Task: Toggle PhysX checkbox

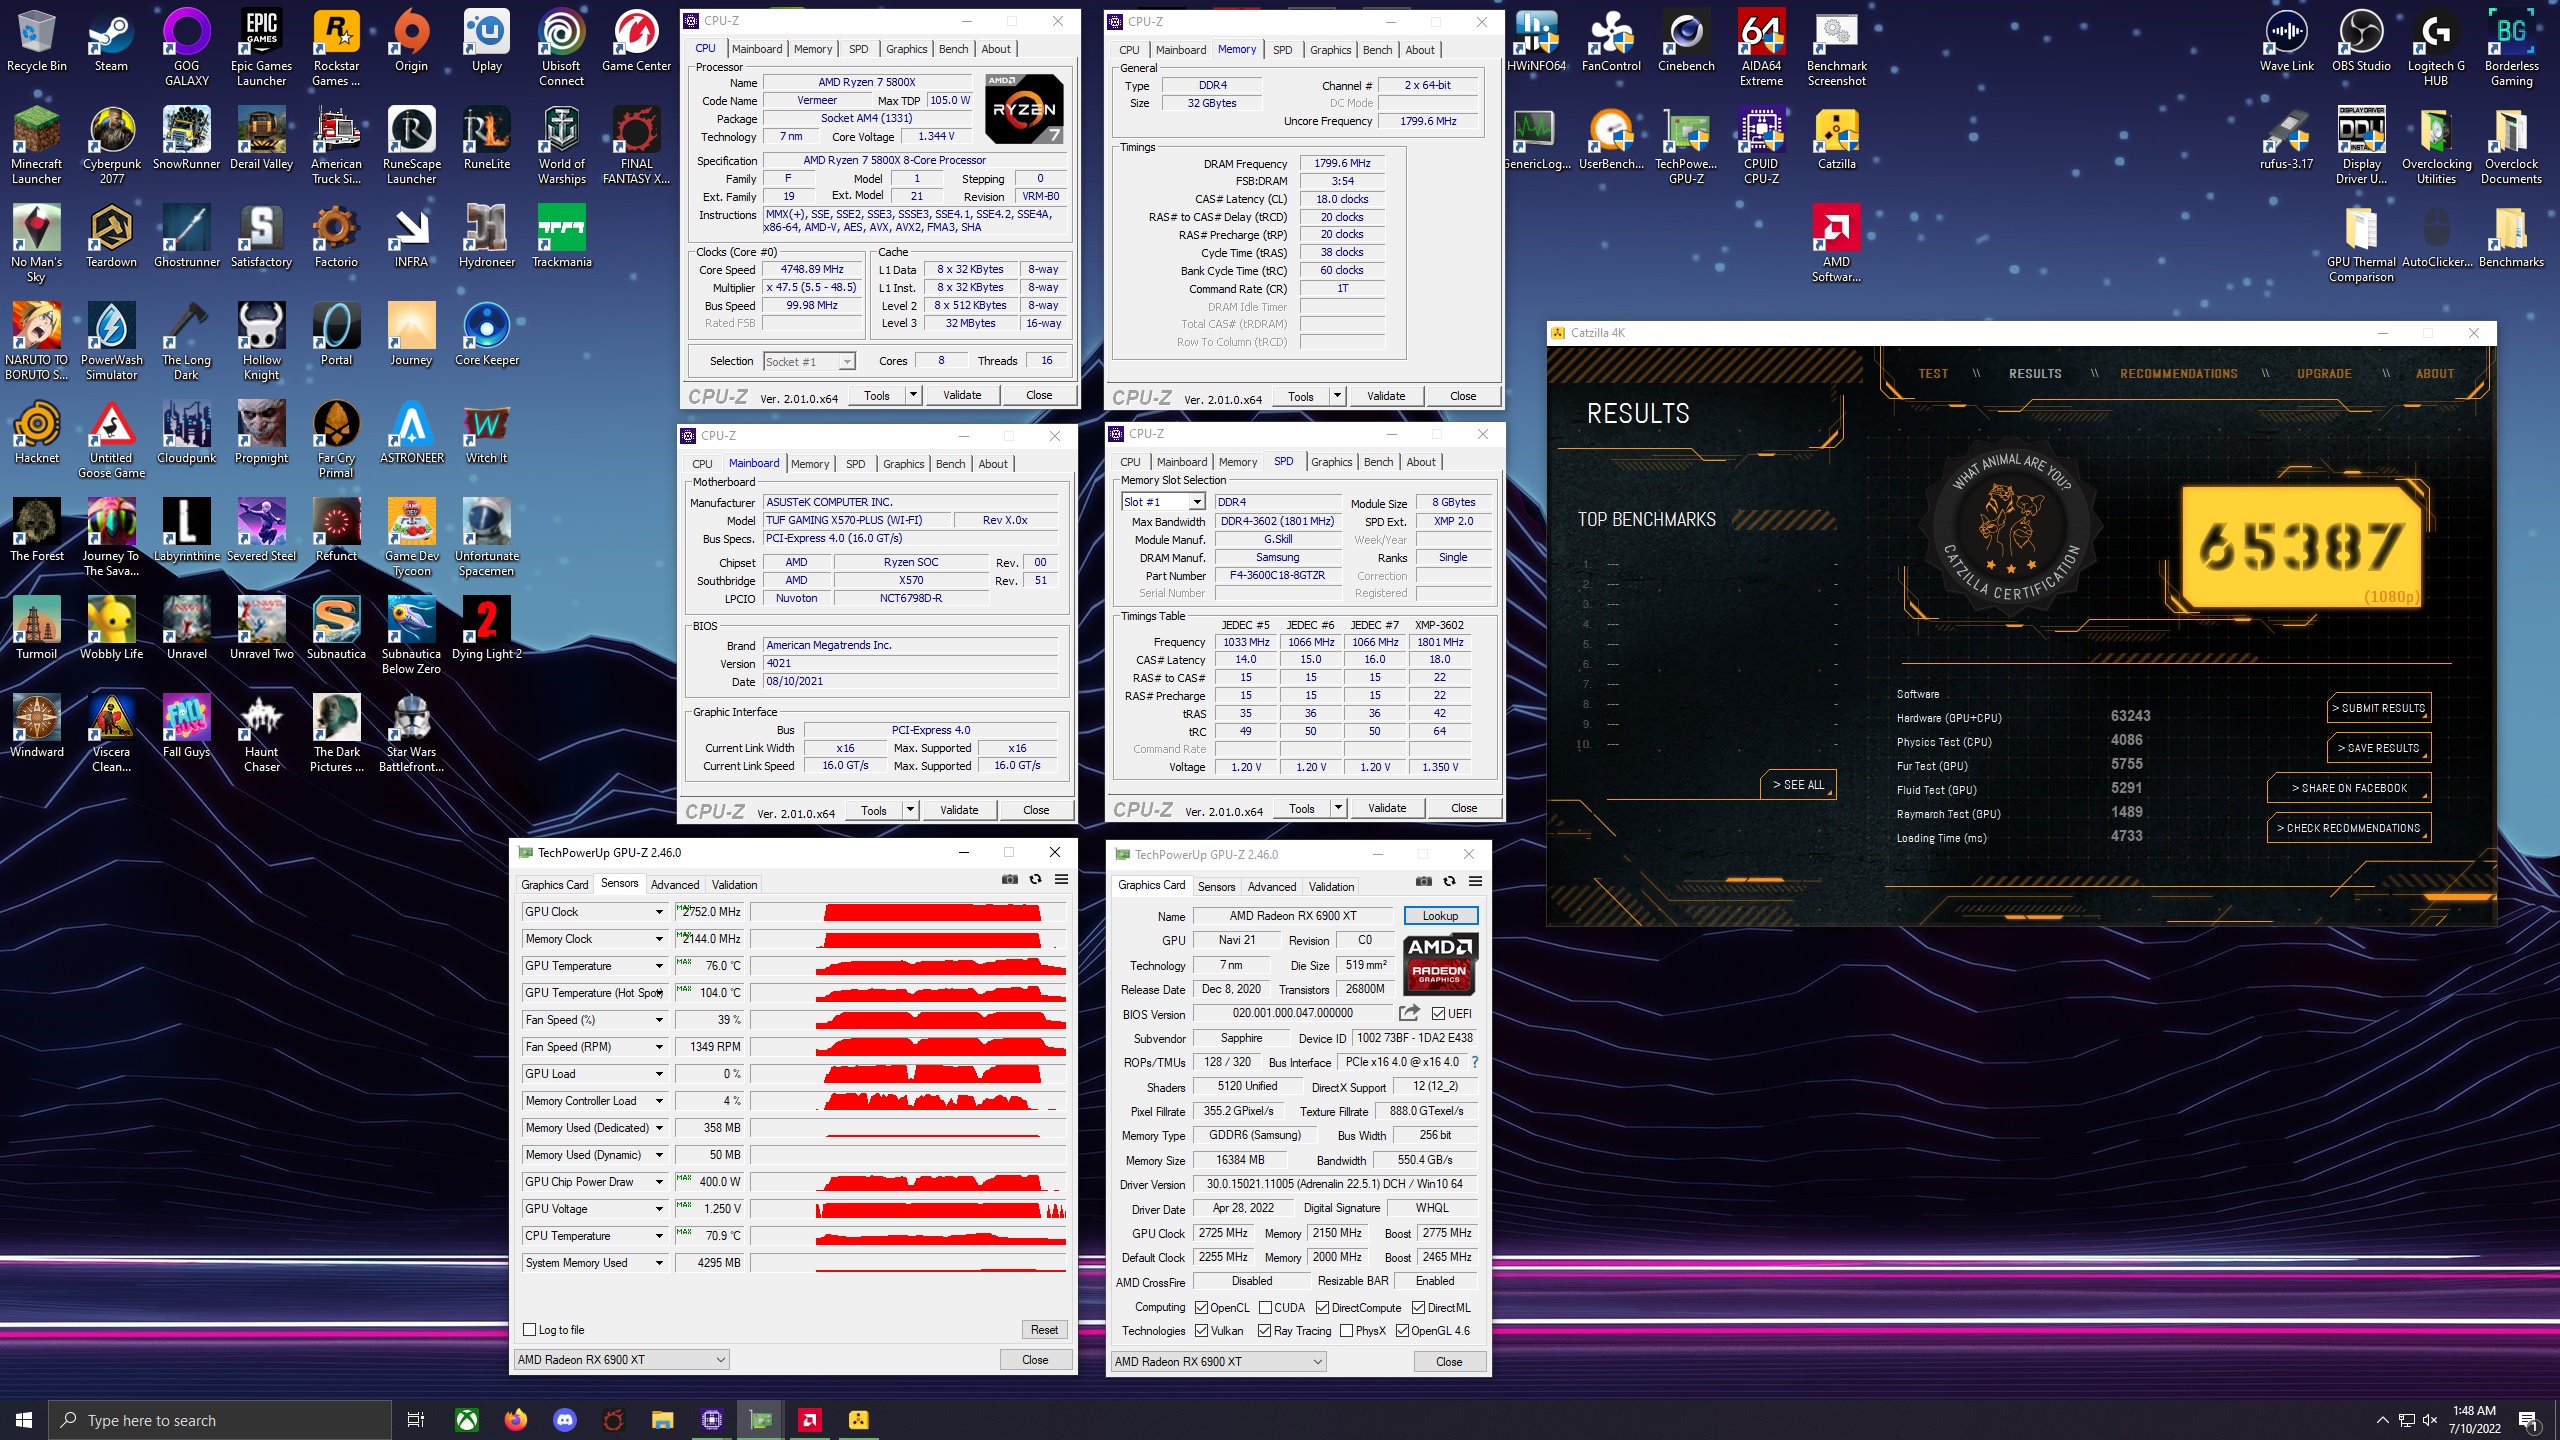Action: click(1346, 1331)
